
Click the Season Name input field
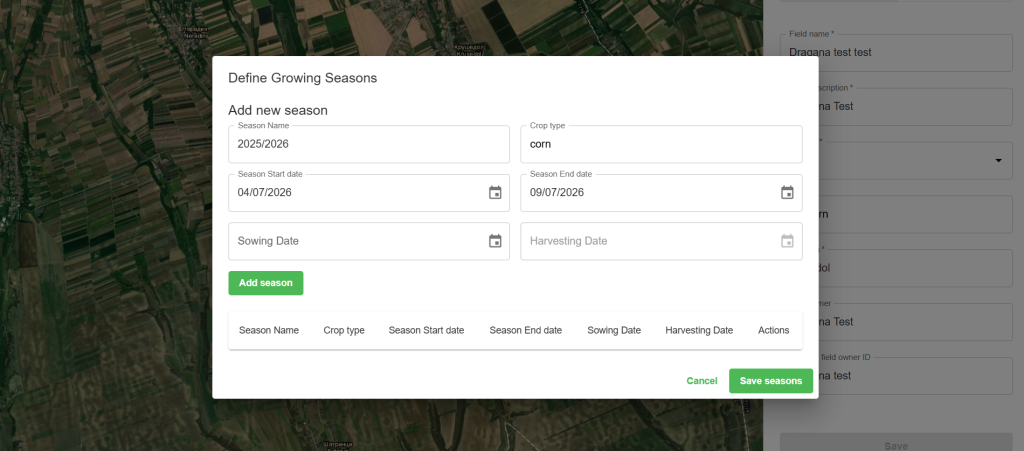point(368,144)
